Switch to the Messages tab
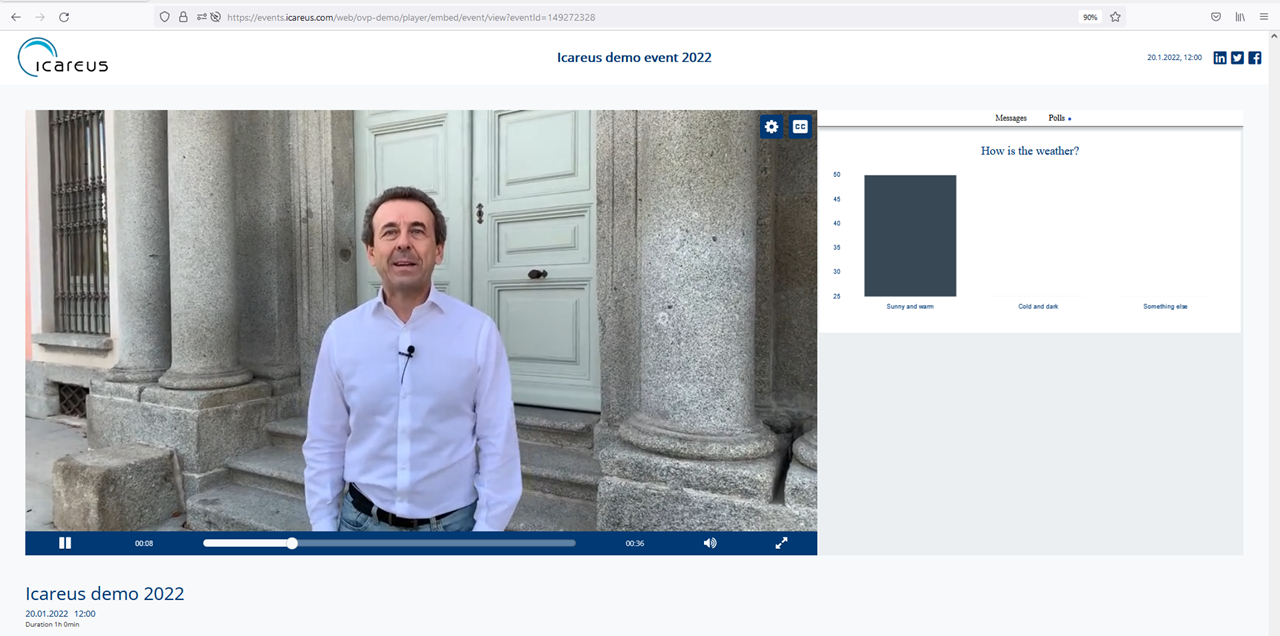Viewport: 1280px width, 636px height. pos(1010,118)
